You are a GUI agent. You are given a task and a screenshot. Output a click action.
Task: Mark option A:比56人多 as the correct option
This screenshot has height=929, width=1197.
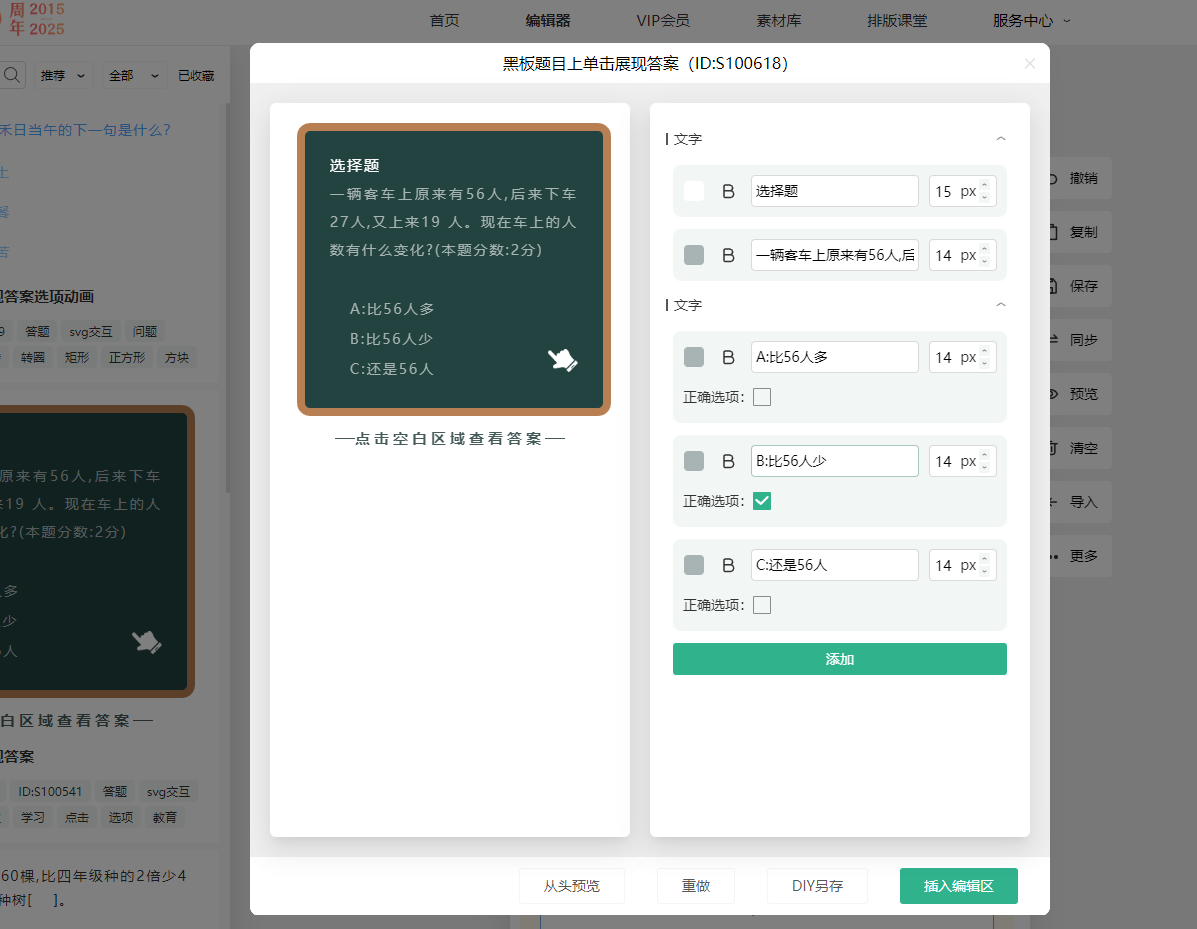pyautogui.click(x=762, y=397)
